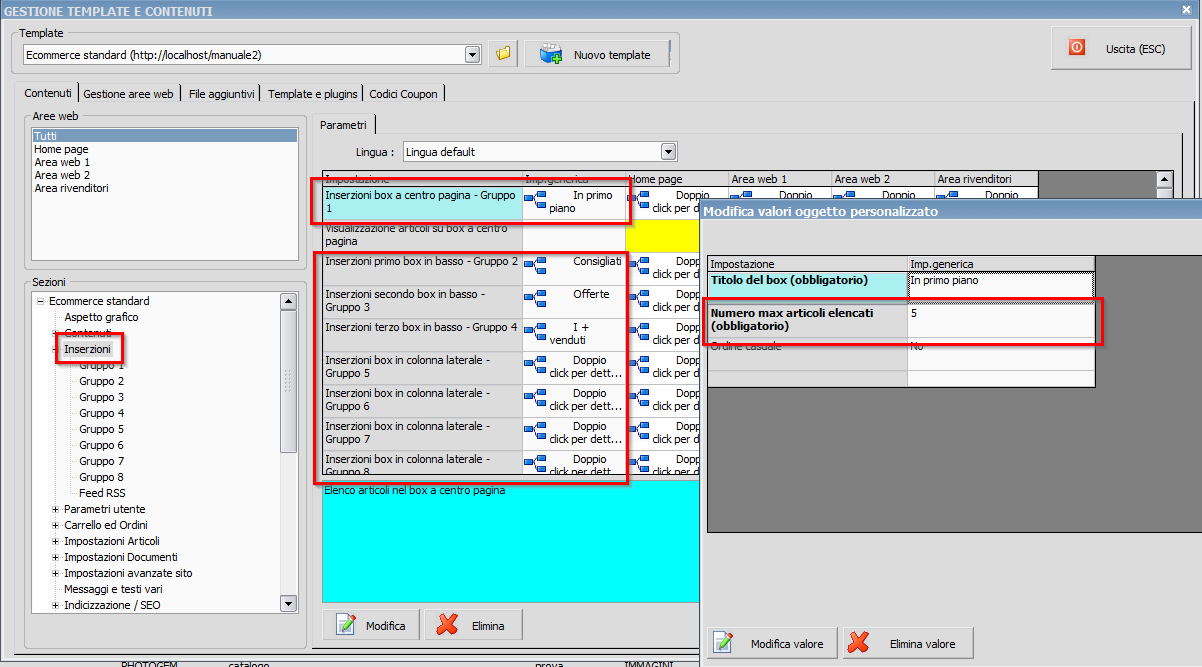Expand the Impostazioni Articoli node
Screen dimensions: 1202x667
(55, 541)
